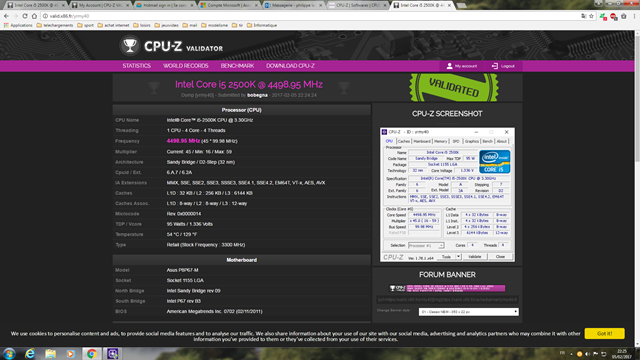The width and height of the screenshot is (640, 360).
Task: Switch to the Compte Microsoft browser tab
Action: 230,5
